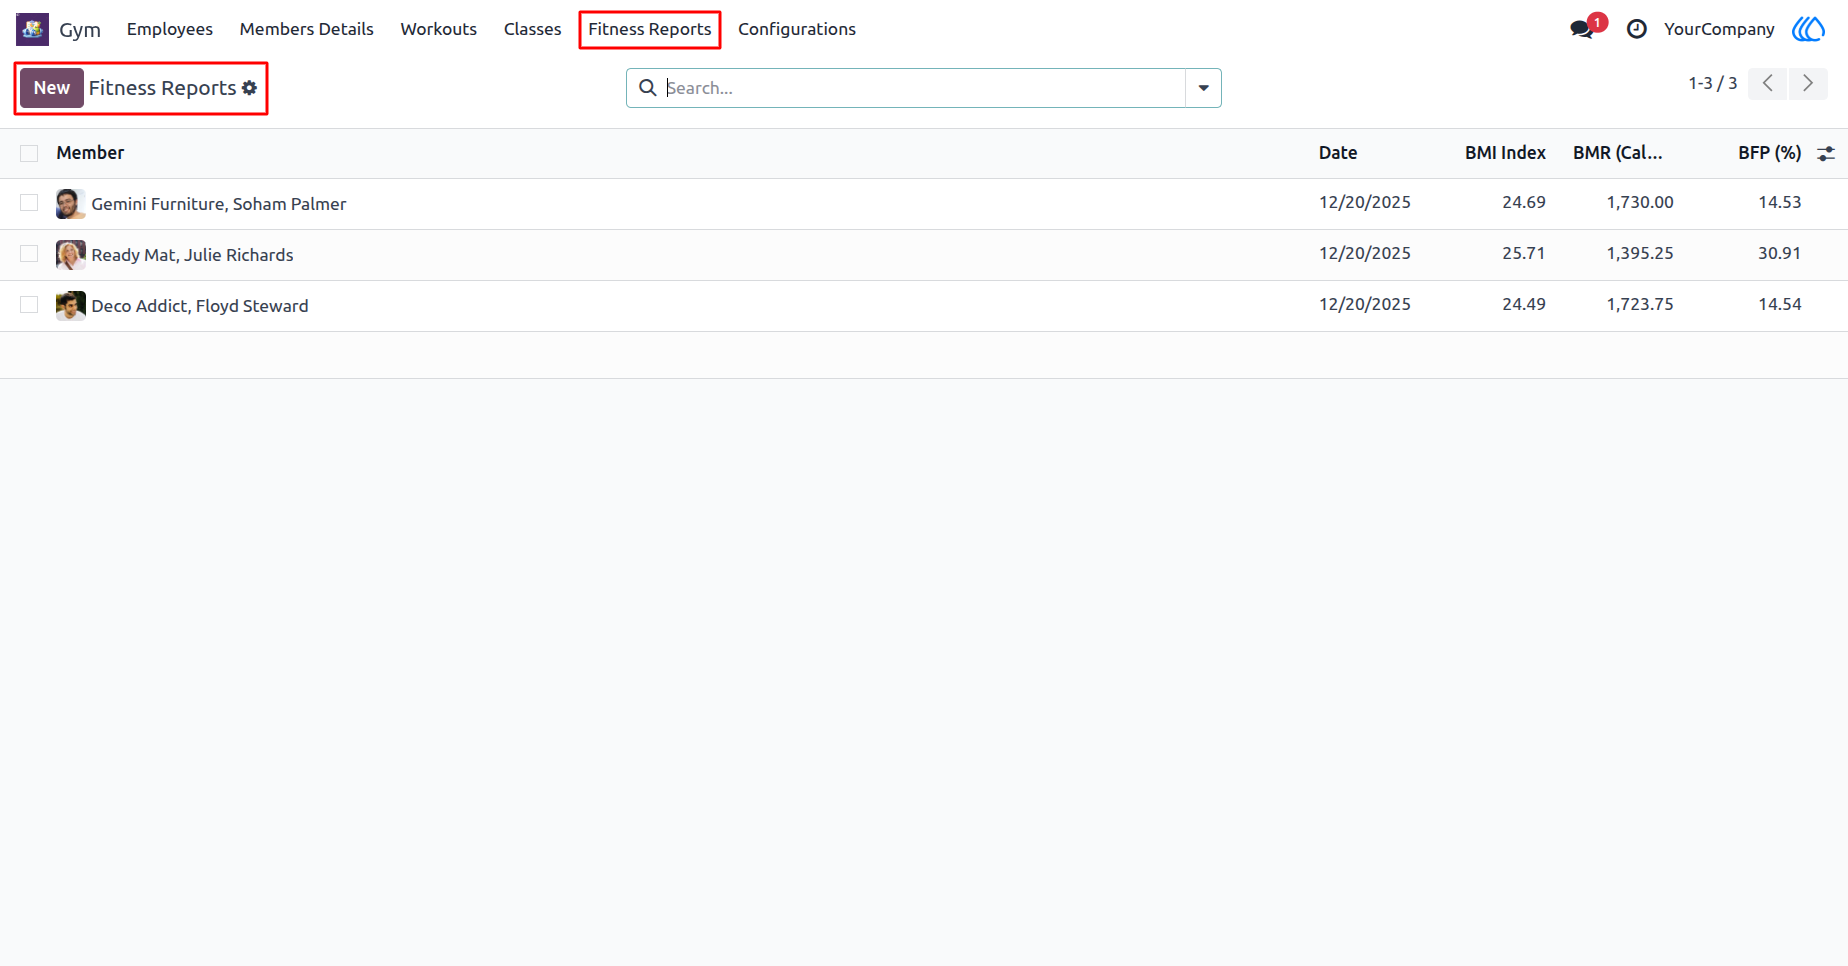The image size is (1848, 966).
Task: Click BFP value 30.91
Action: point(1780,253)
